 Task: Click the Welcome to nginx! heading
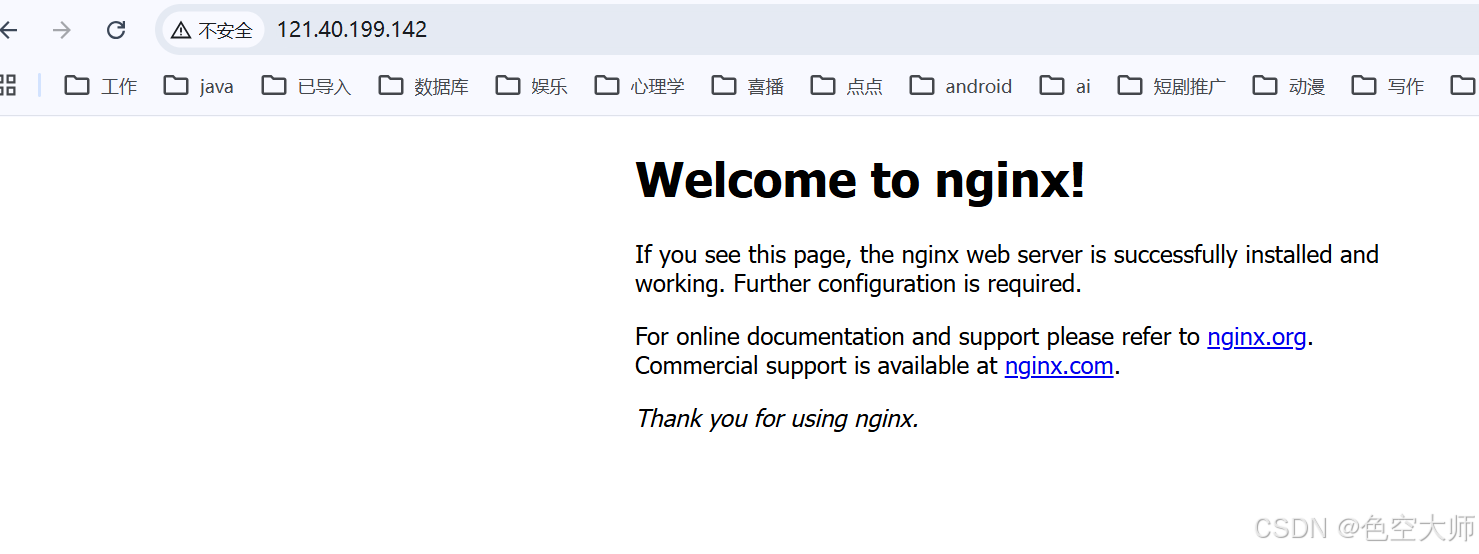point(860,181)
